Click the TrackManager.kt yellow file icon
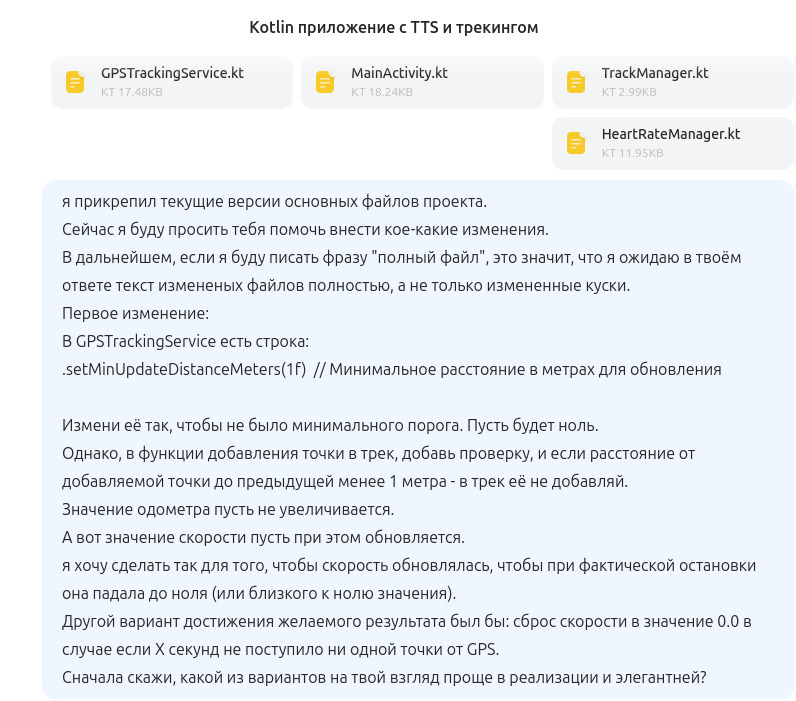Image resolution: width=796 pixels, height=701 pixels. (x=575, y=82)
